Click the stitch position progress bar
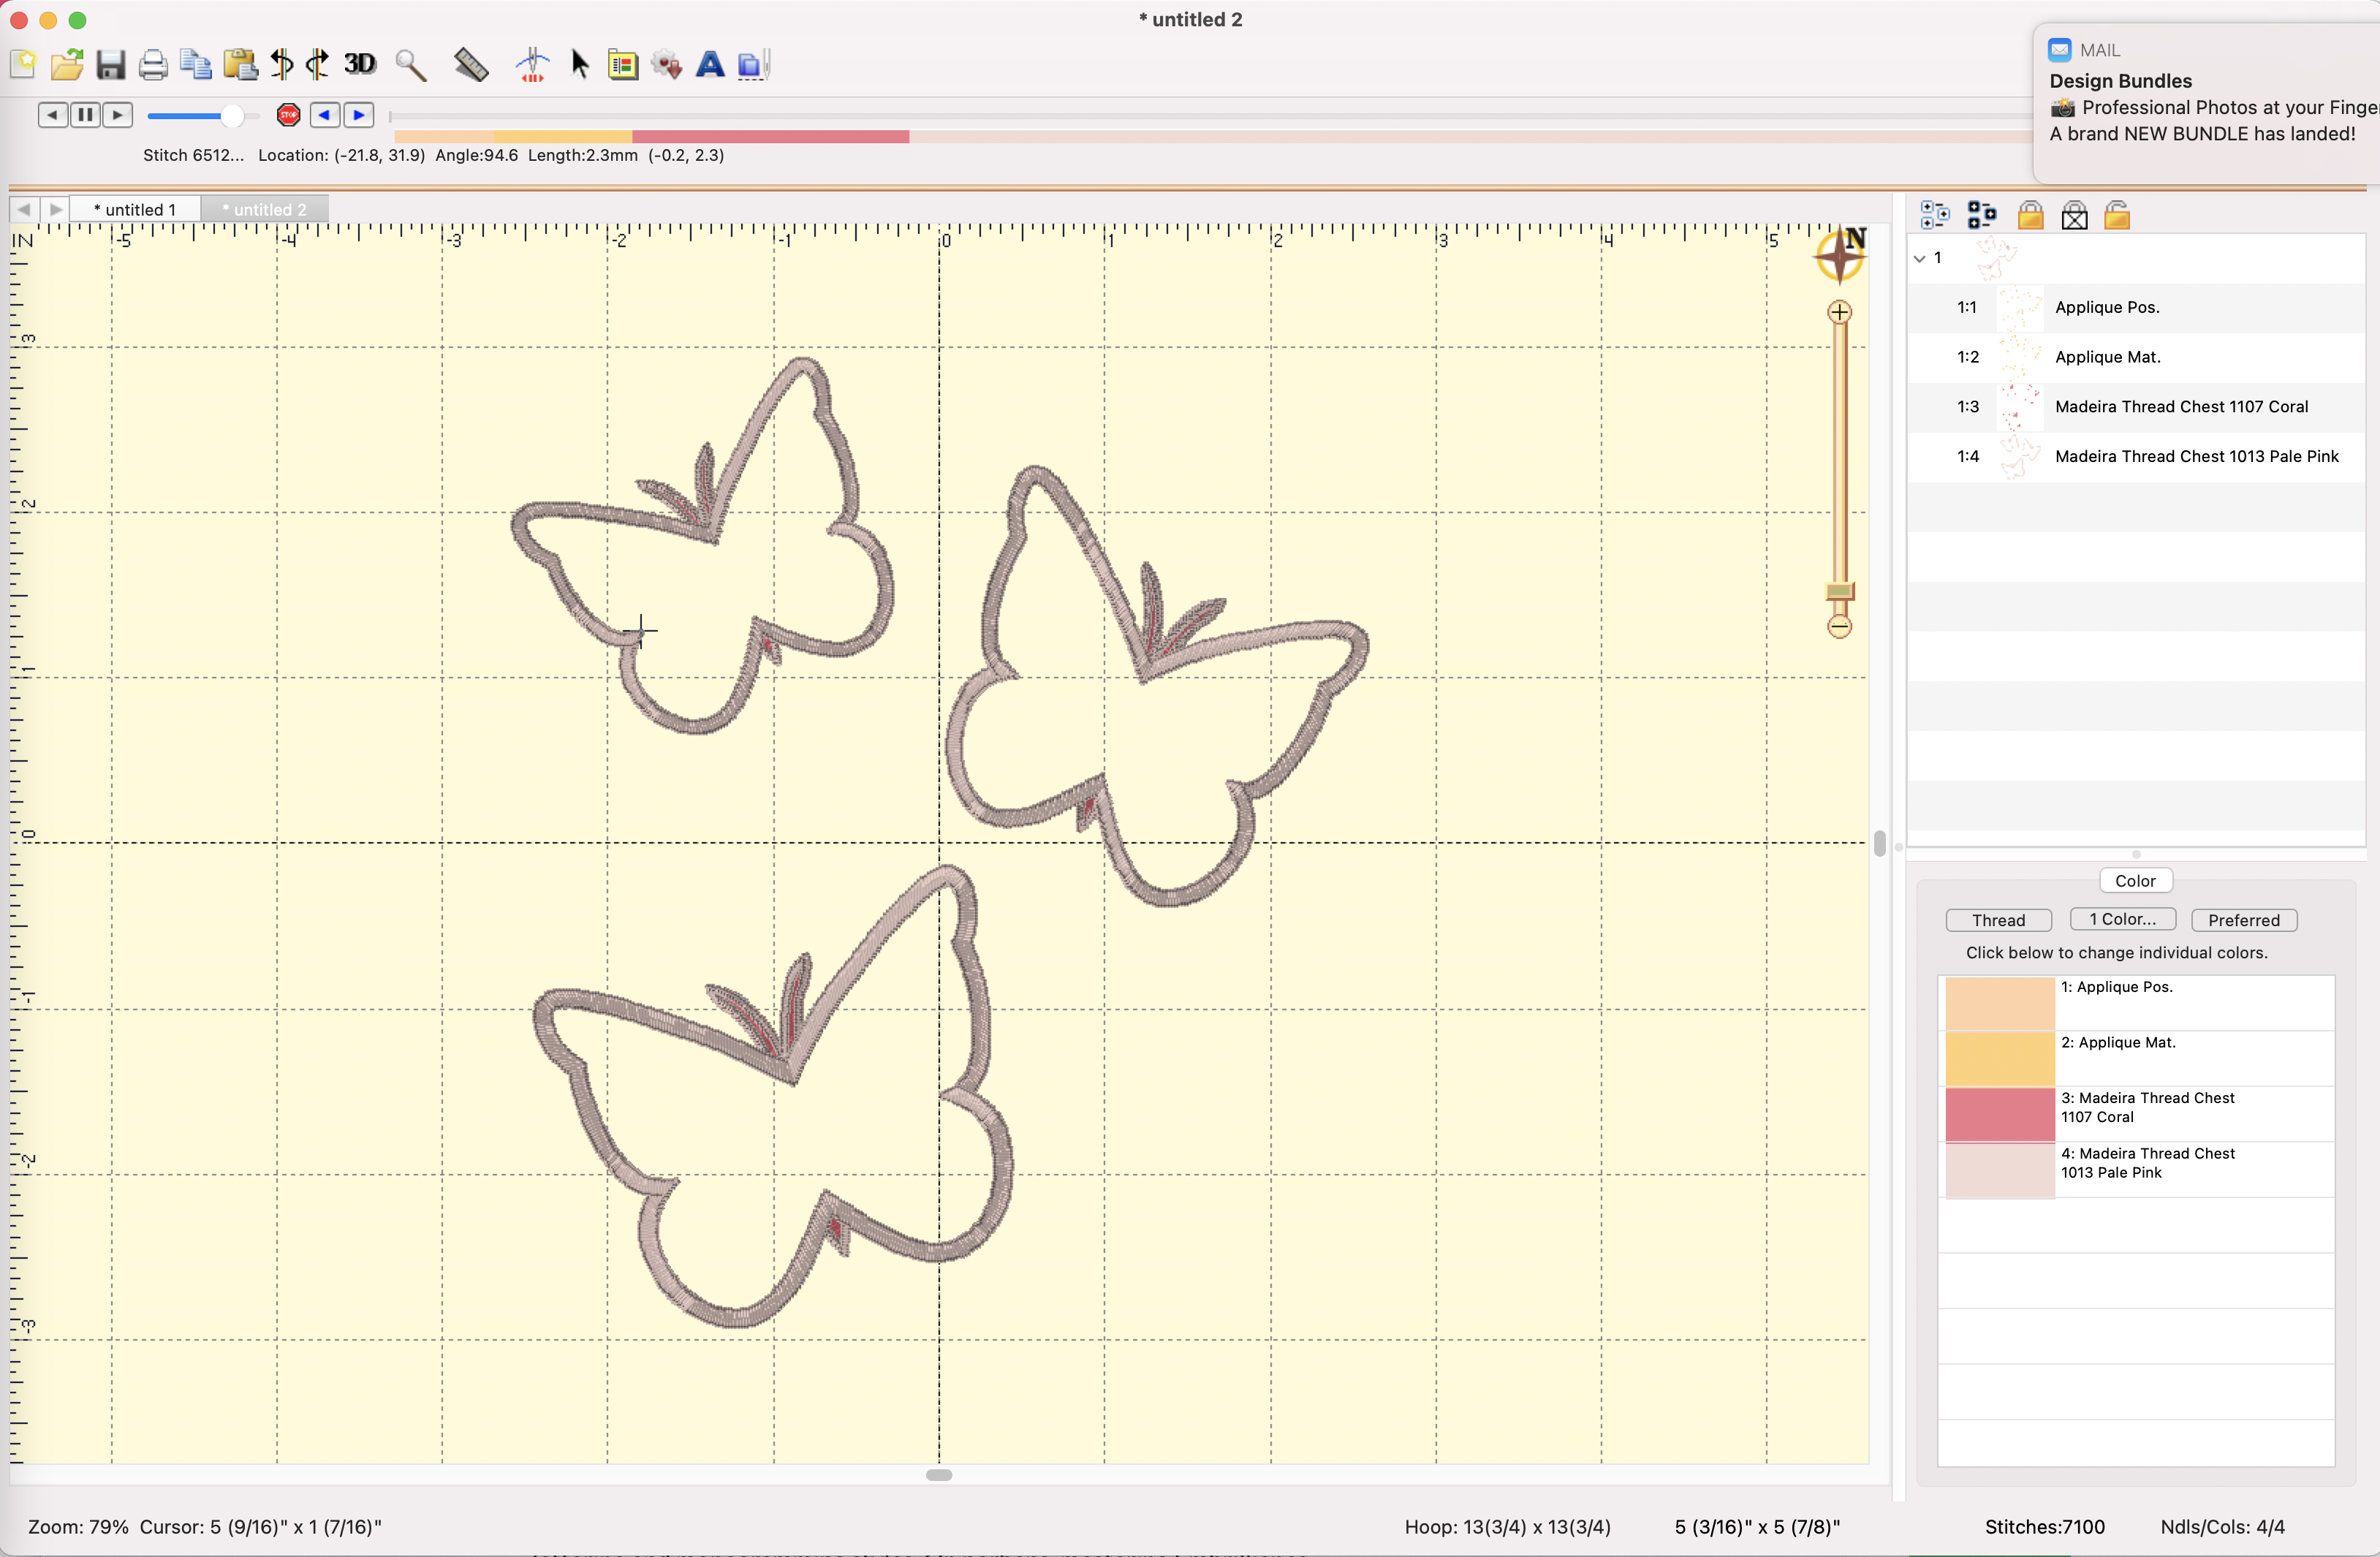This screenshot has height=1557, width=2380. pos(1210,117)
